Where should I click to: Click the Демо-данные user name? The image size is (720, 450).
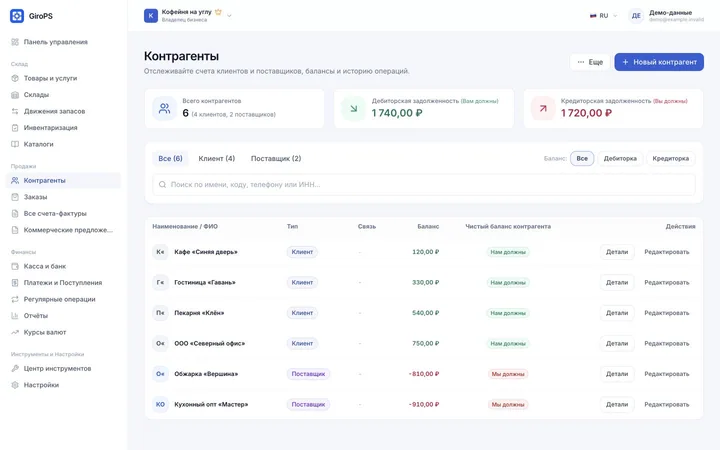[670, 12]
